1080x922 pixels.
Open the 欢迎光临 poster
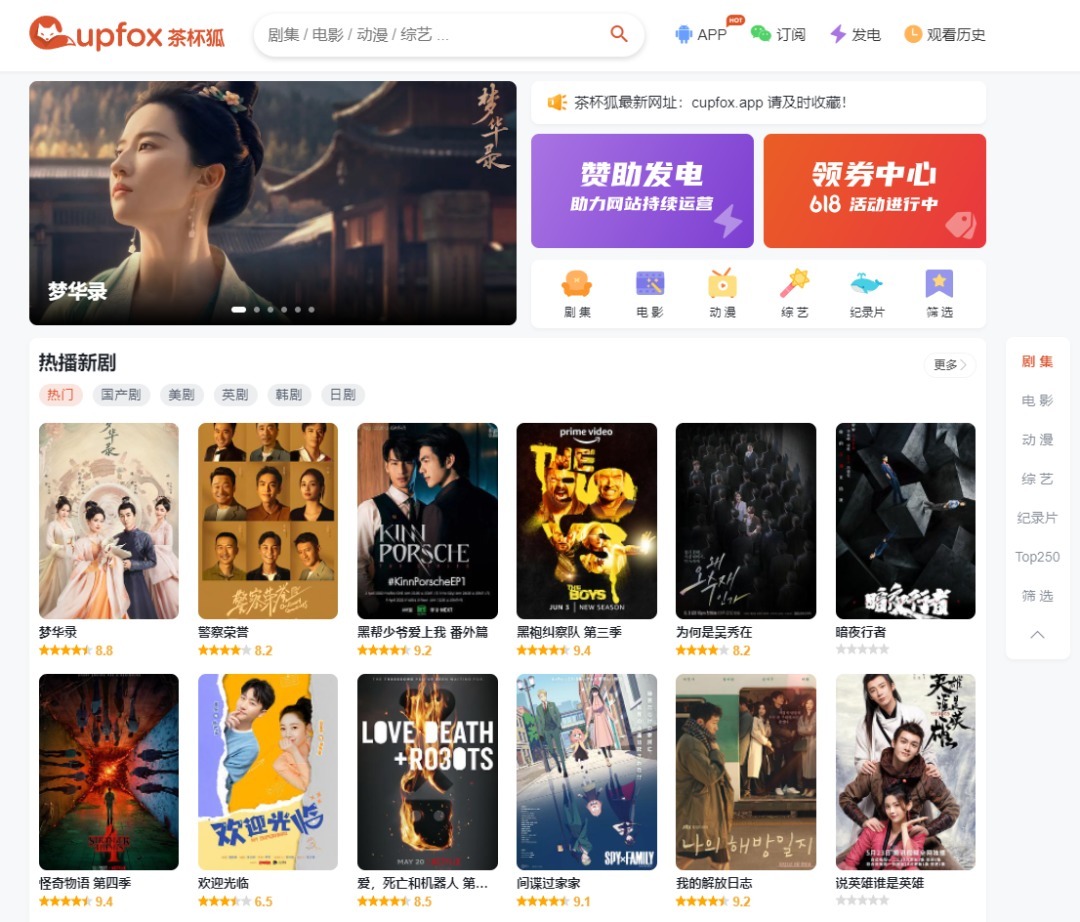268,772
